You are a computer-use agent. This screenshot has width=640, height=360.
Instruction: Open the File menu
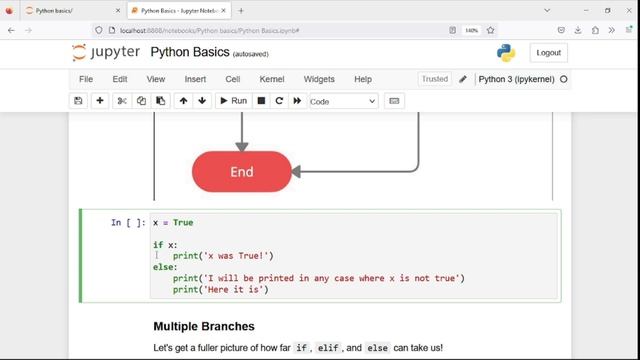click(86, 79)
